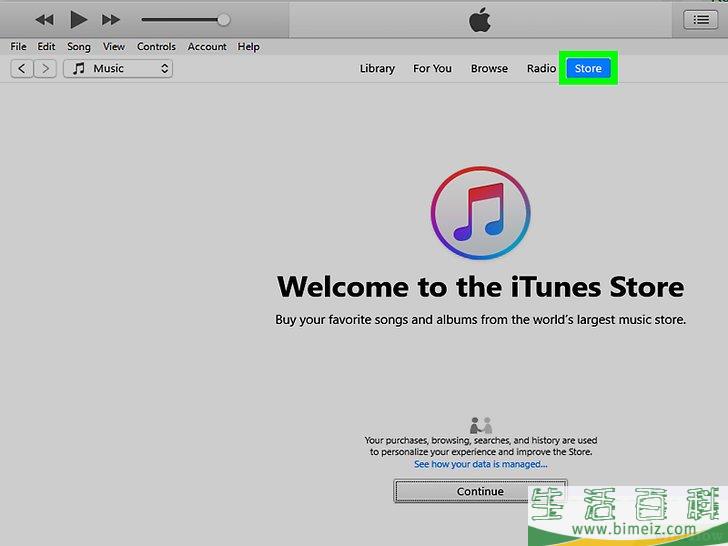Click the privacy handshake icon
The width and height of the screenshot is (728, 546).
pos(481,425)
